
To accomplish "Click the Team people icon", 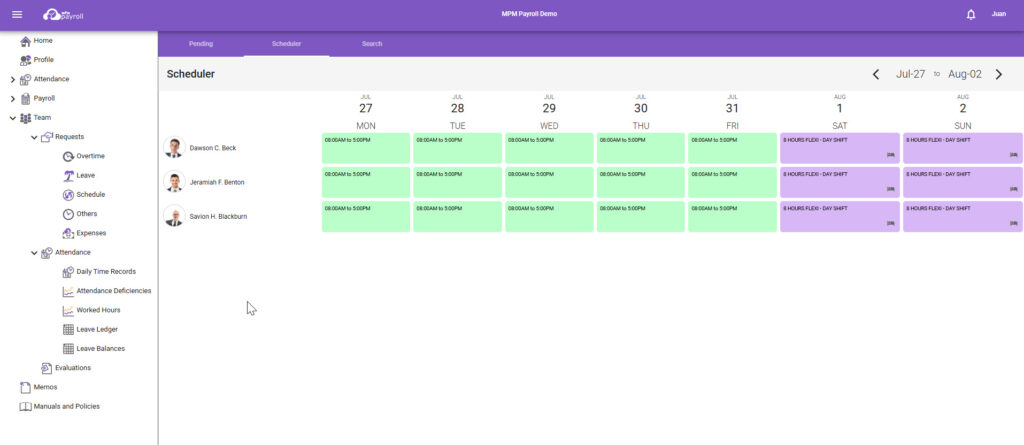I will pyautogui.click(x=25, y=118).
